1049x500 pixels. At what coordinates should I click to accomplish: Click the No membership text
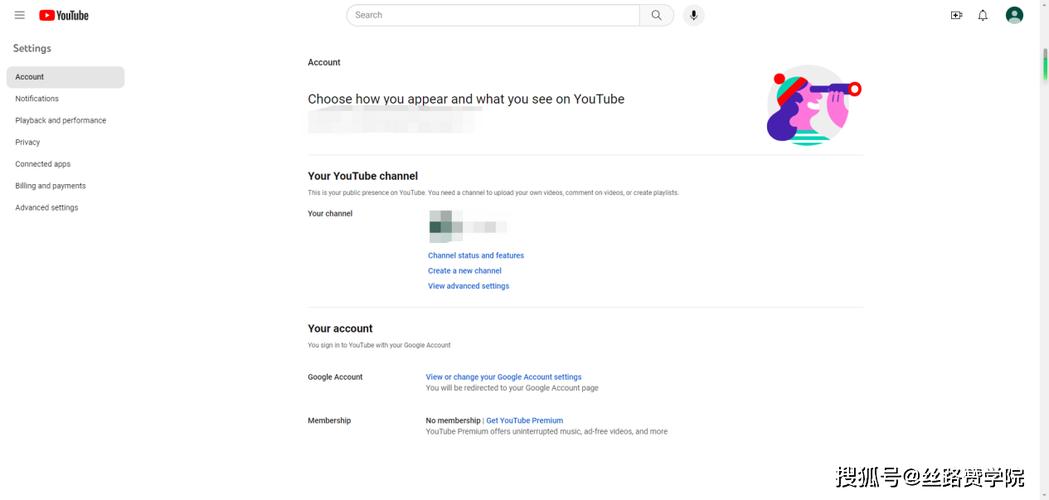click(x=453, y=420)
